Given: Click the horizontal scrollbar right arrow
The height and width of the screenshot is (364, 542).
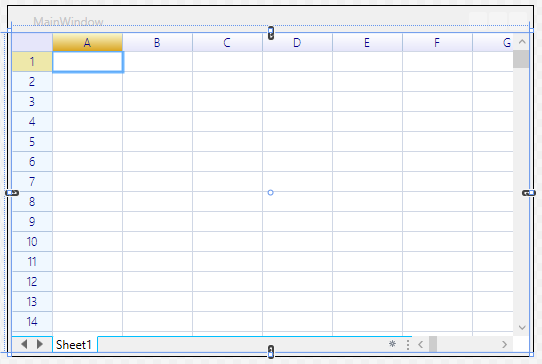Looking at the screenshot, I should (x=504, y=344).
